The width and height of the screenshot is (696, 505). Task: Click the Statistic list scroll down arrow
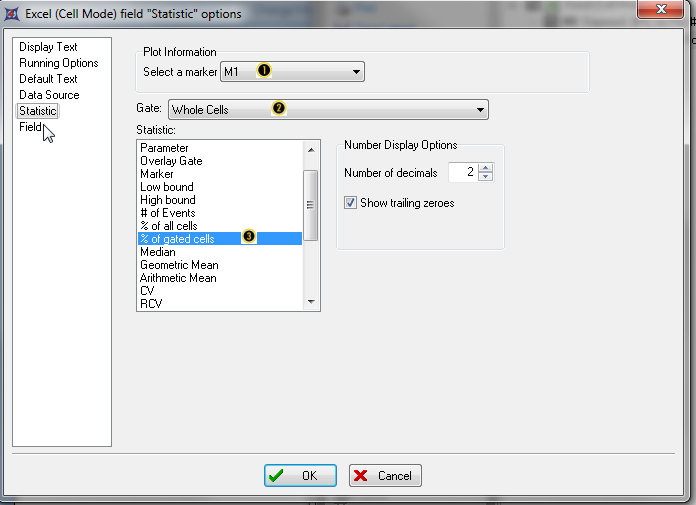311,302
